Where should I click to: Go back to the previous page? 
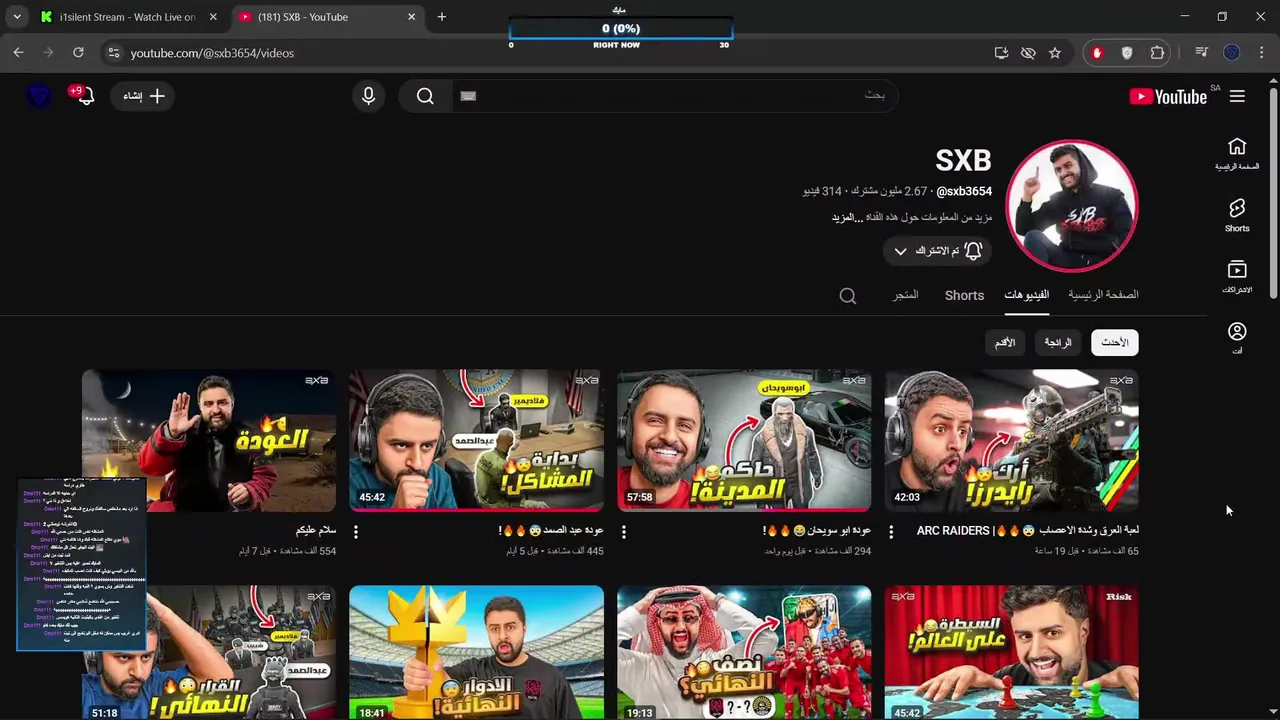coord(18,53)
